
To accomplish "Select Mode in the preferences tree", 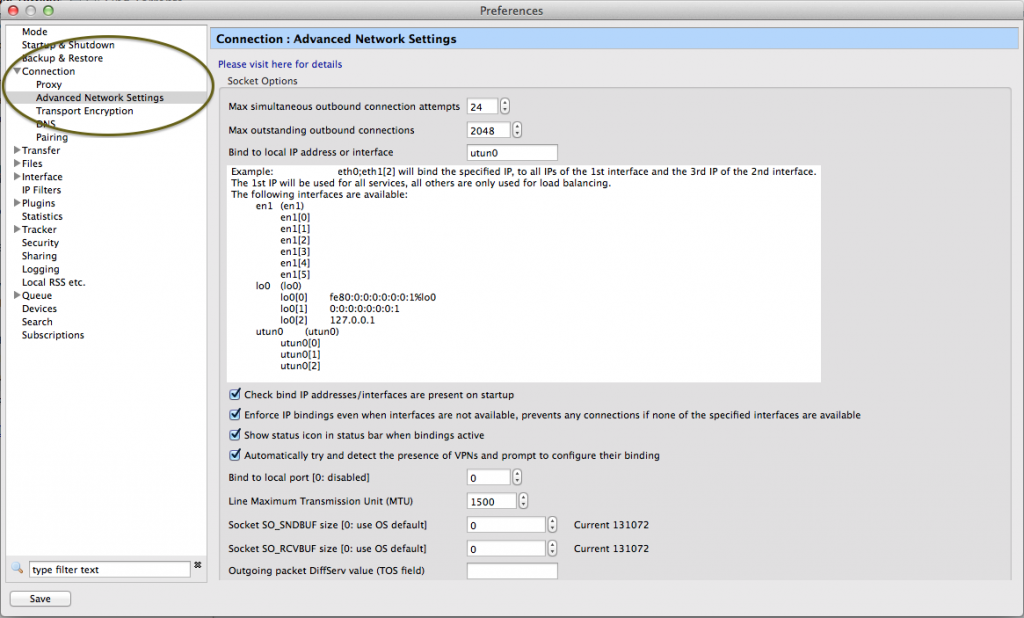I will coord(34,31).
